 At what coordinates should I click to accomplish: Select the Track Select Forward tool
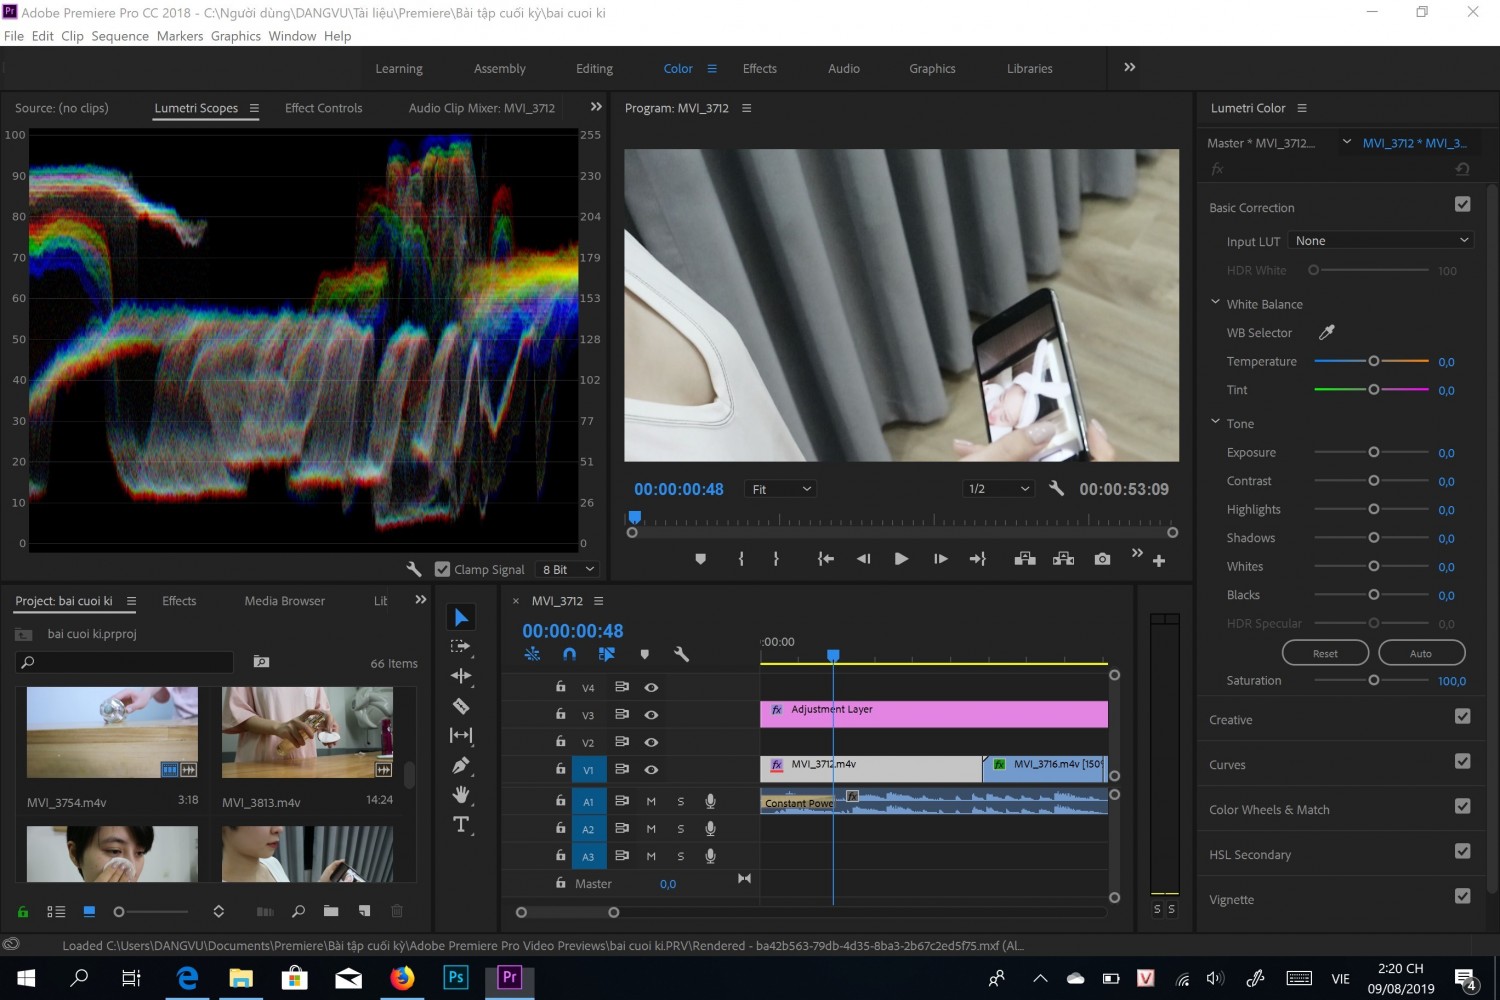pos(460,646)
